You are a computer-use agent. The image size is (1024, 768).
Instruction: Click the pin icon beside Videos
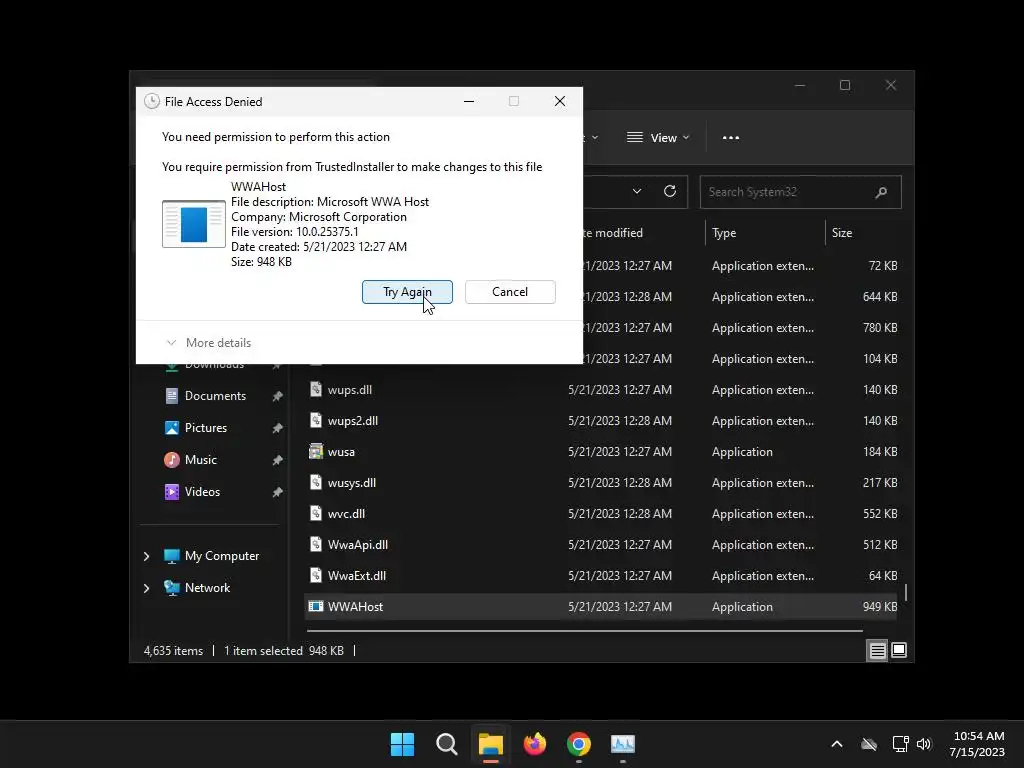coord(277,492)
